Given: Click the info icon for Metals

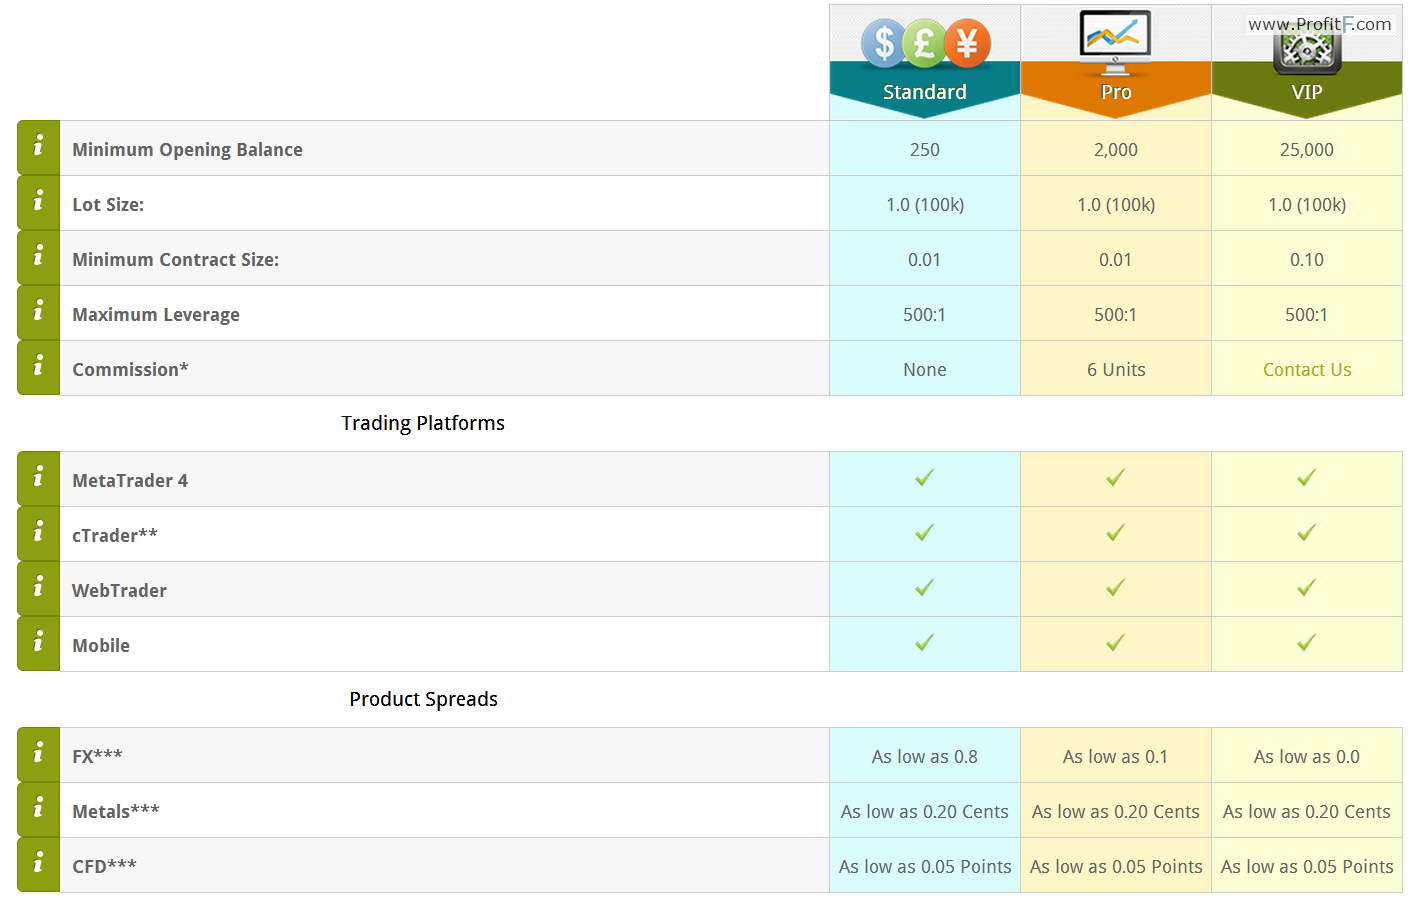Looking at the screenshot, I should [x=39, y=810].
